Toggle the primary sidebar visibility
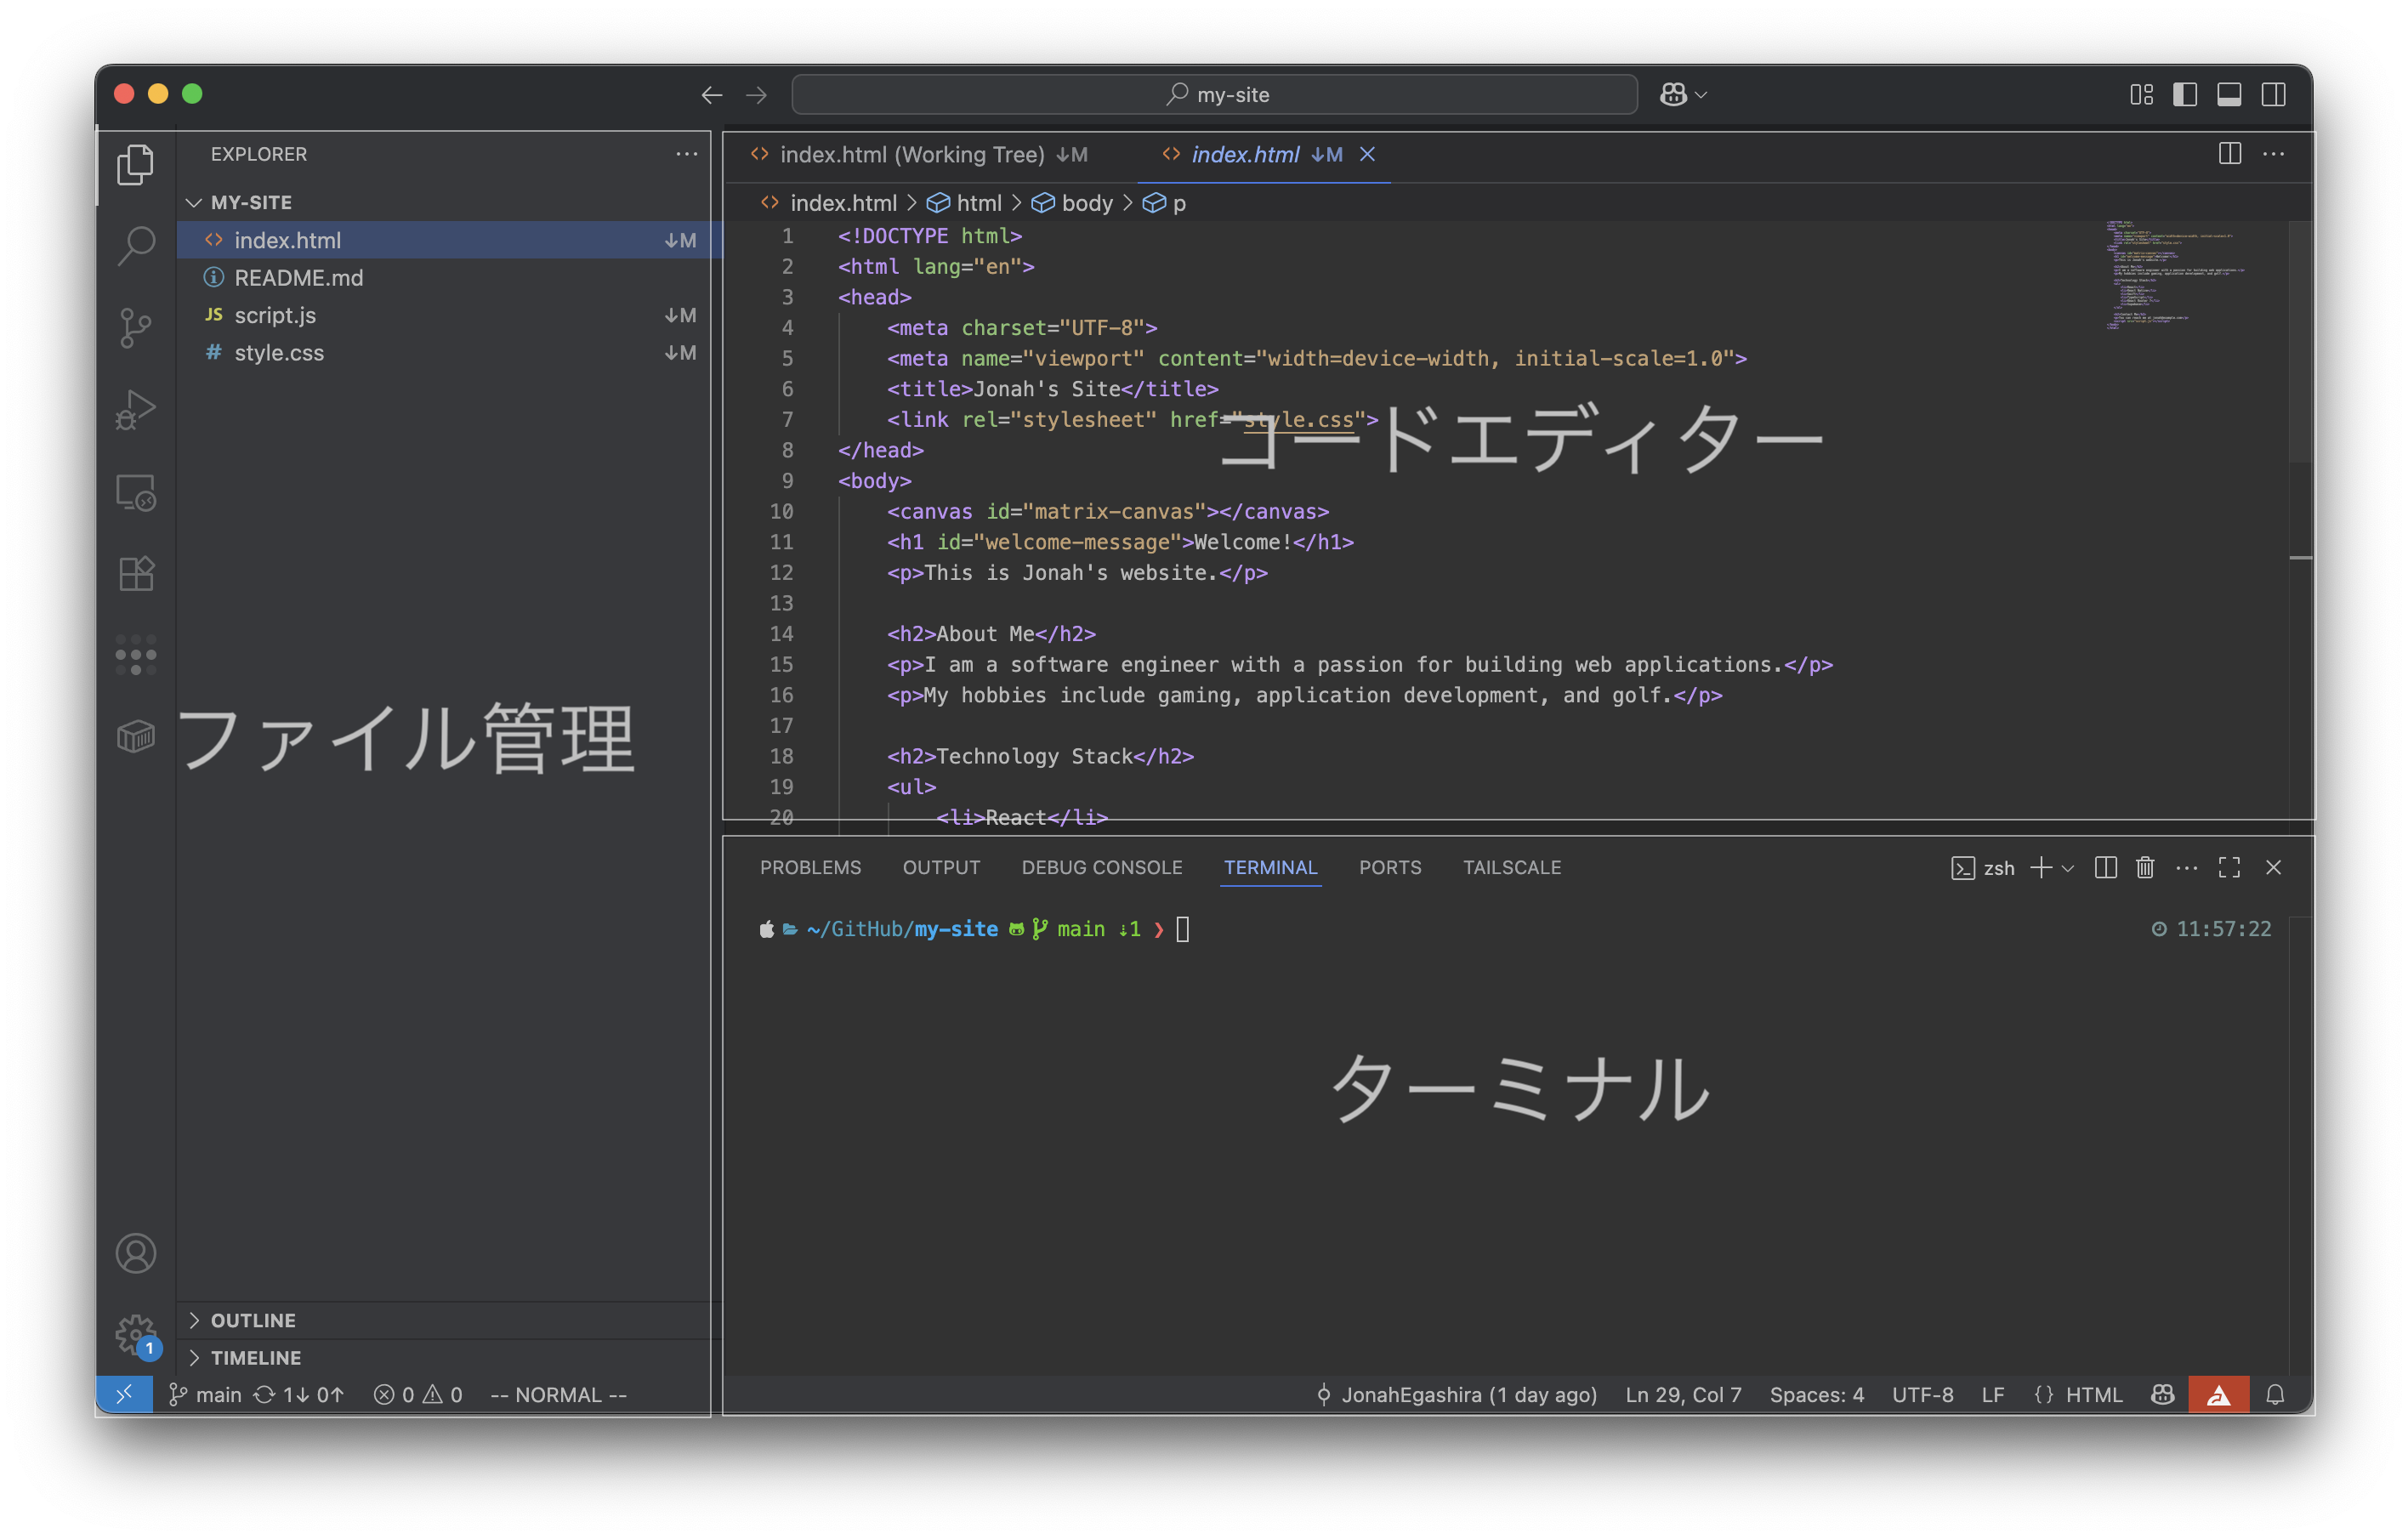This screenshot has height=1539, width=2408. pos(2186,94)
